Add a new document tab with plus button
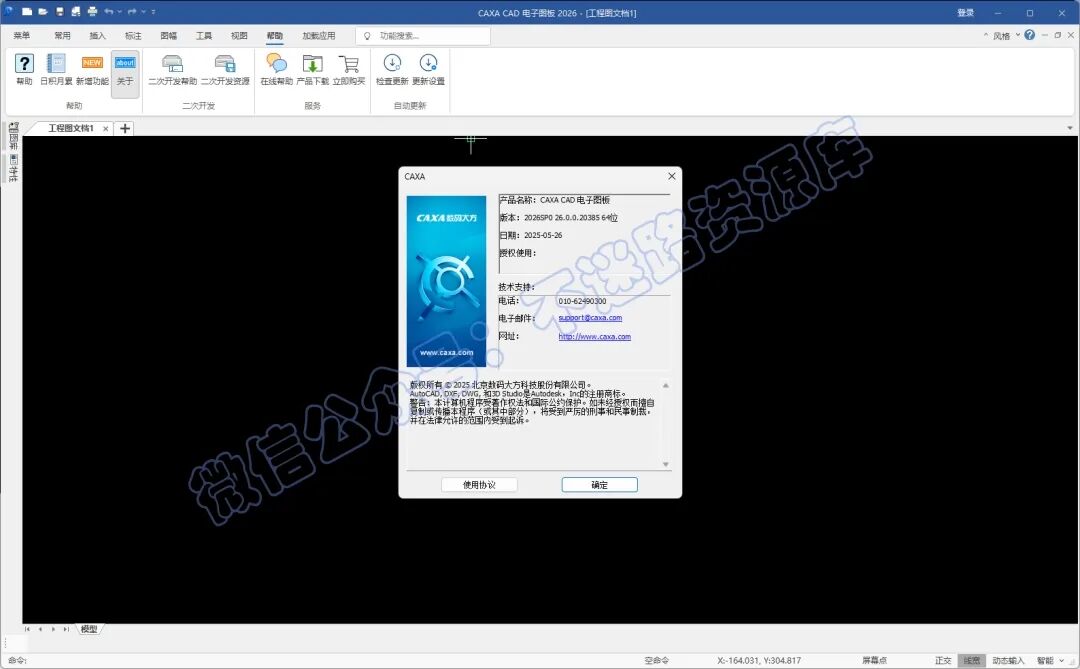Screen dimensions: 1080x669 [x=125, y=128]
